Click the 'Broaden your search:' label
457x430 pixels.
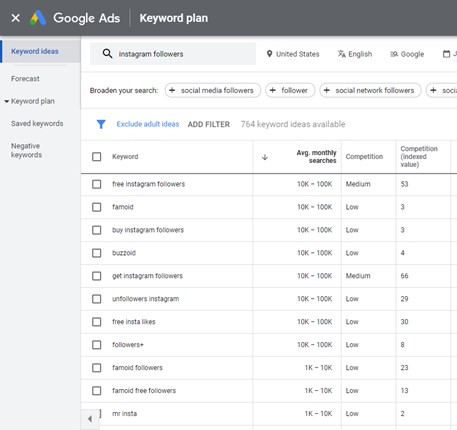point(124,90)
